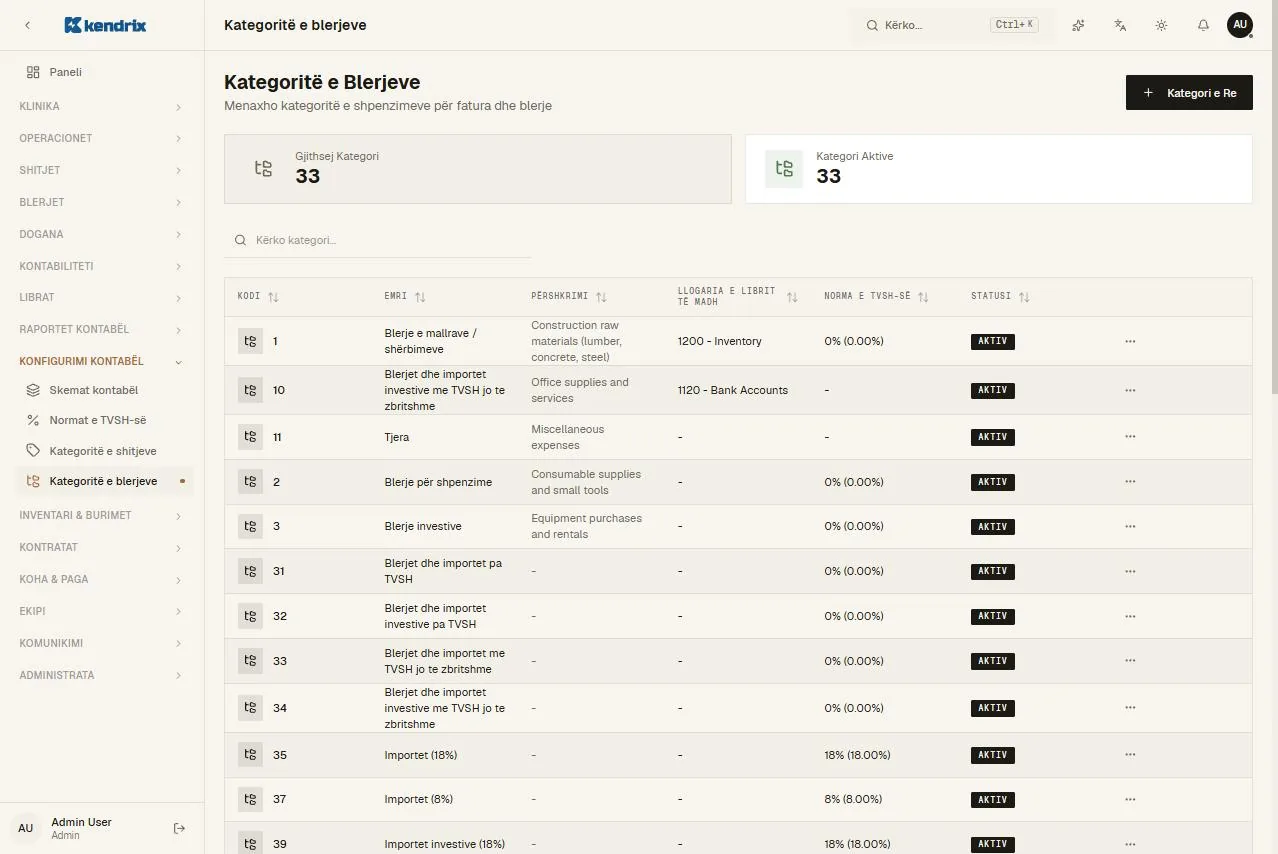Select the Kategori Aktive summary card
The image size is (1278, 854).
tap(999, 169)
